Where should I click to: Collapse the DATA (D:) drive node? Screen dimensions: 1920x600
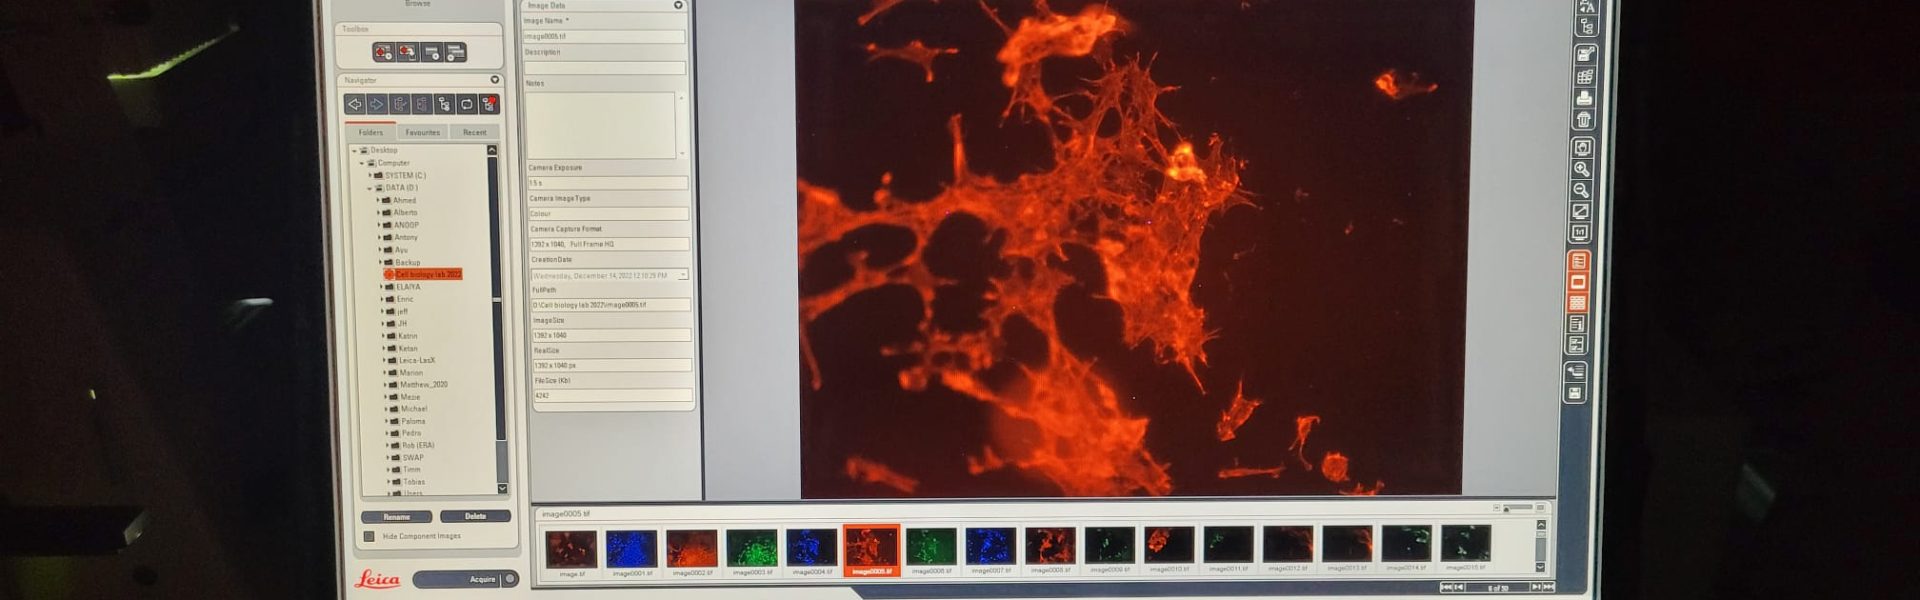point(369,188)
